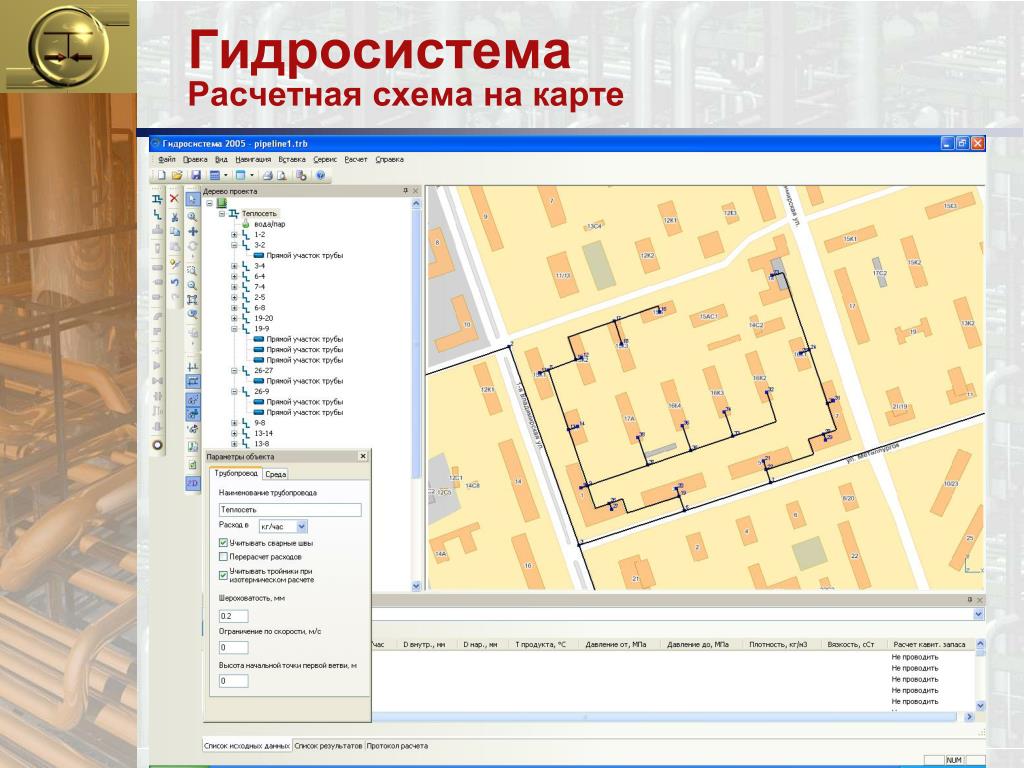
Task: Collapse branch 19-9 in the tree
Action: 234,328
